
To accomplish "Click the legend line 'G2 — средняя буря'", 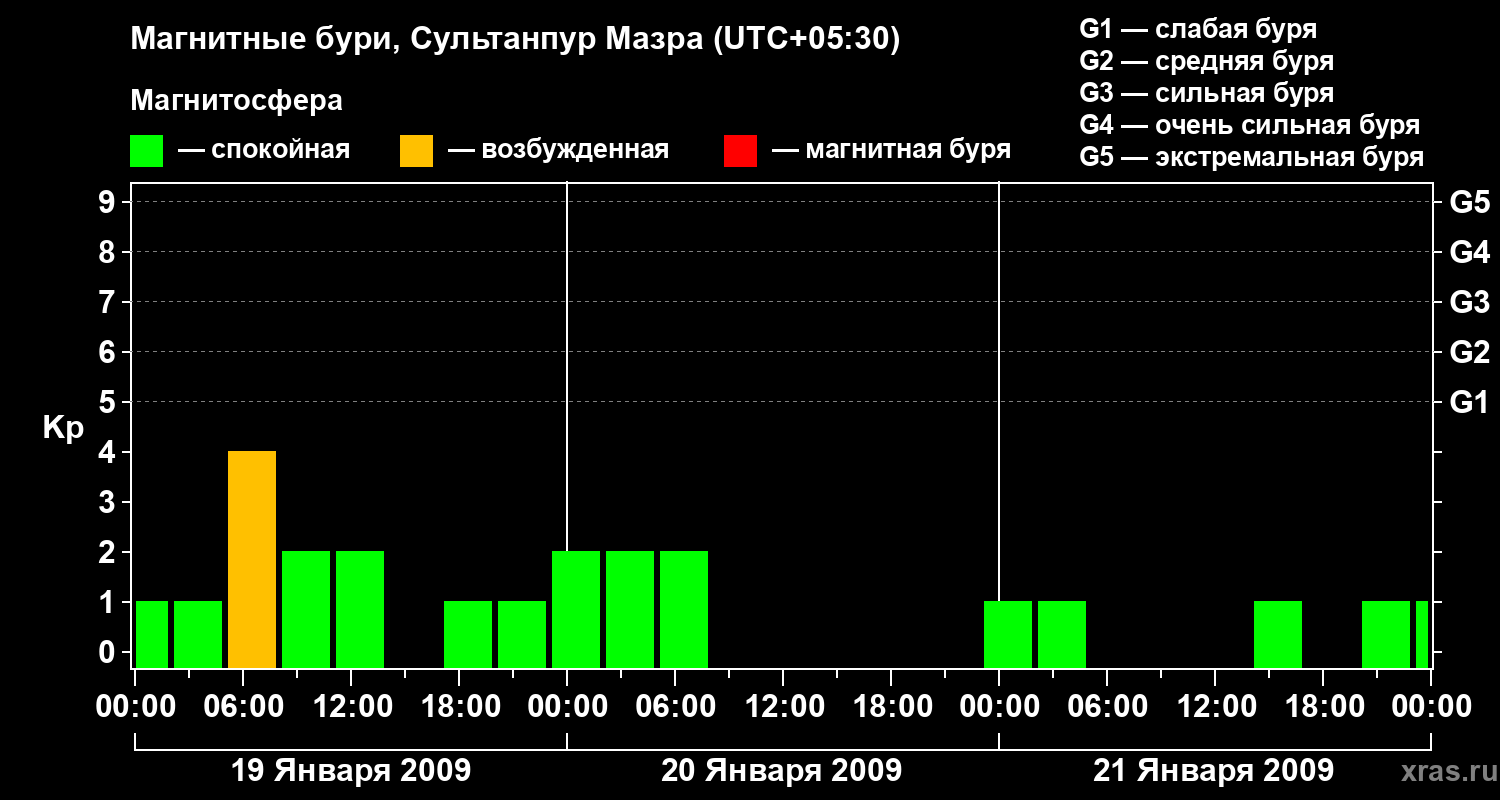I will click(x=1207, y=61).
